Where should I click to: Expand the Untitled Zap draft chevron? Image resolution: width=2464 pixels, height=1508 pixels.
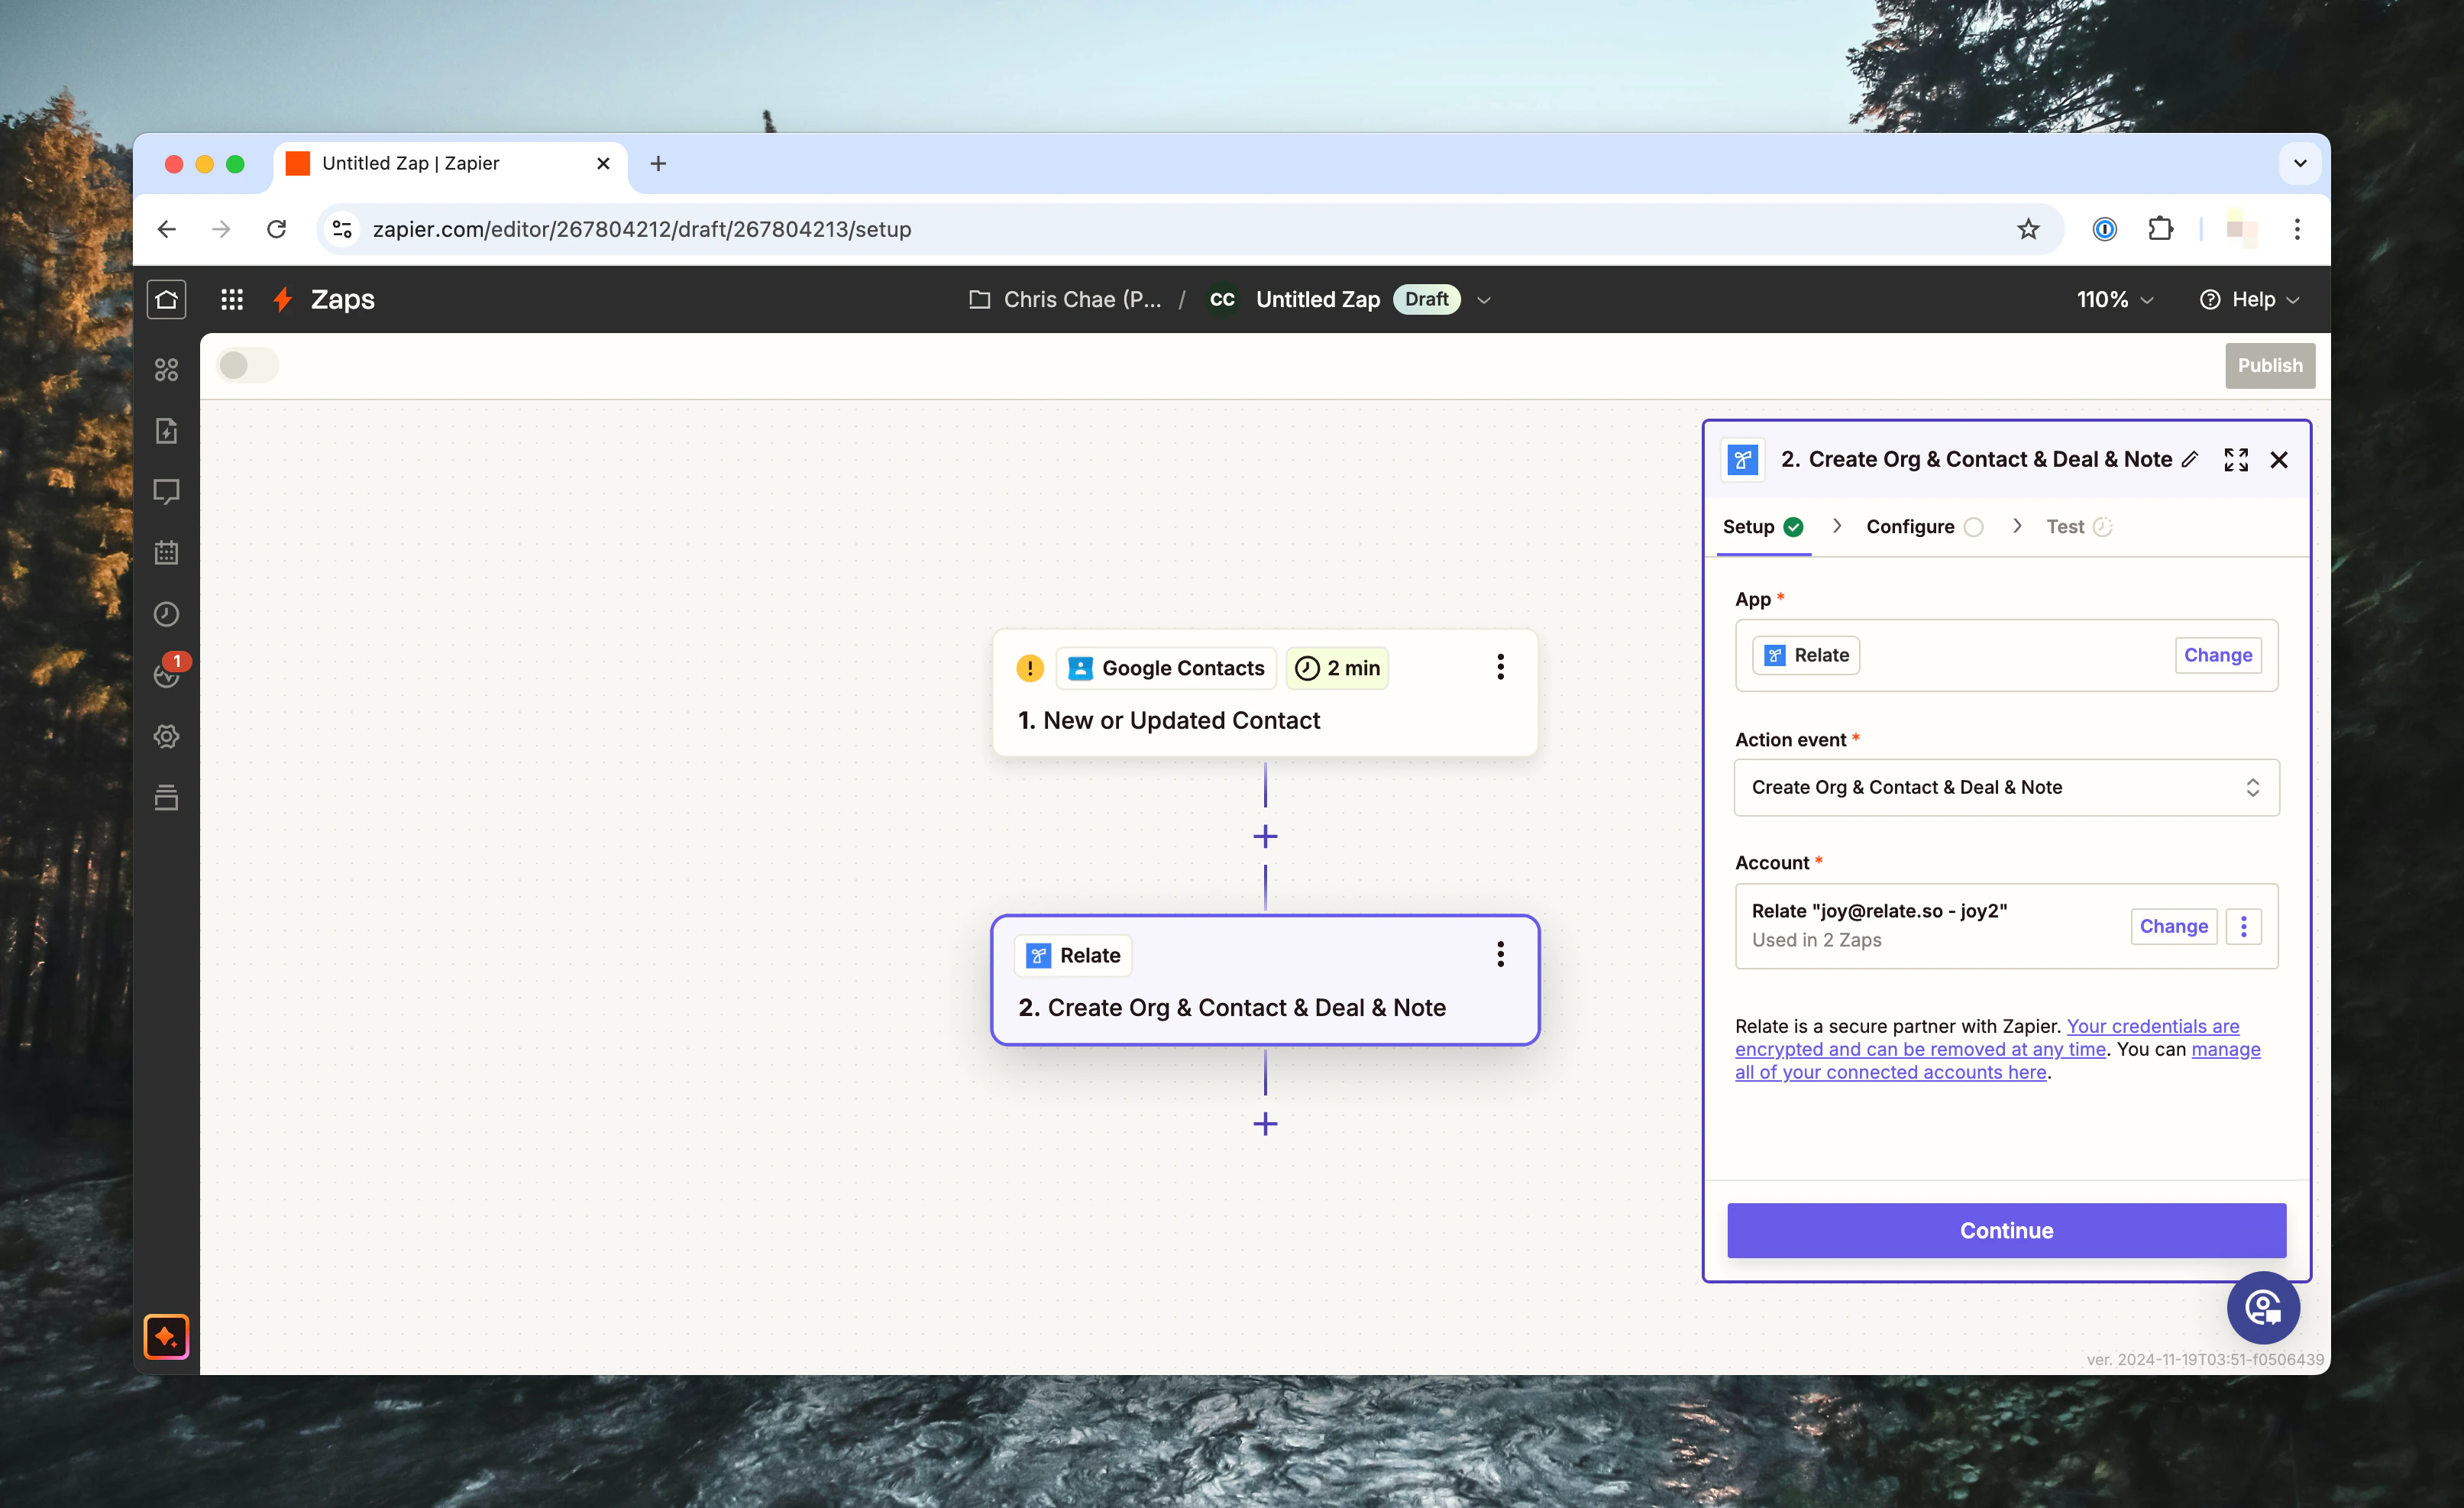(1484, 300)
